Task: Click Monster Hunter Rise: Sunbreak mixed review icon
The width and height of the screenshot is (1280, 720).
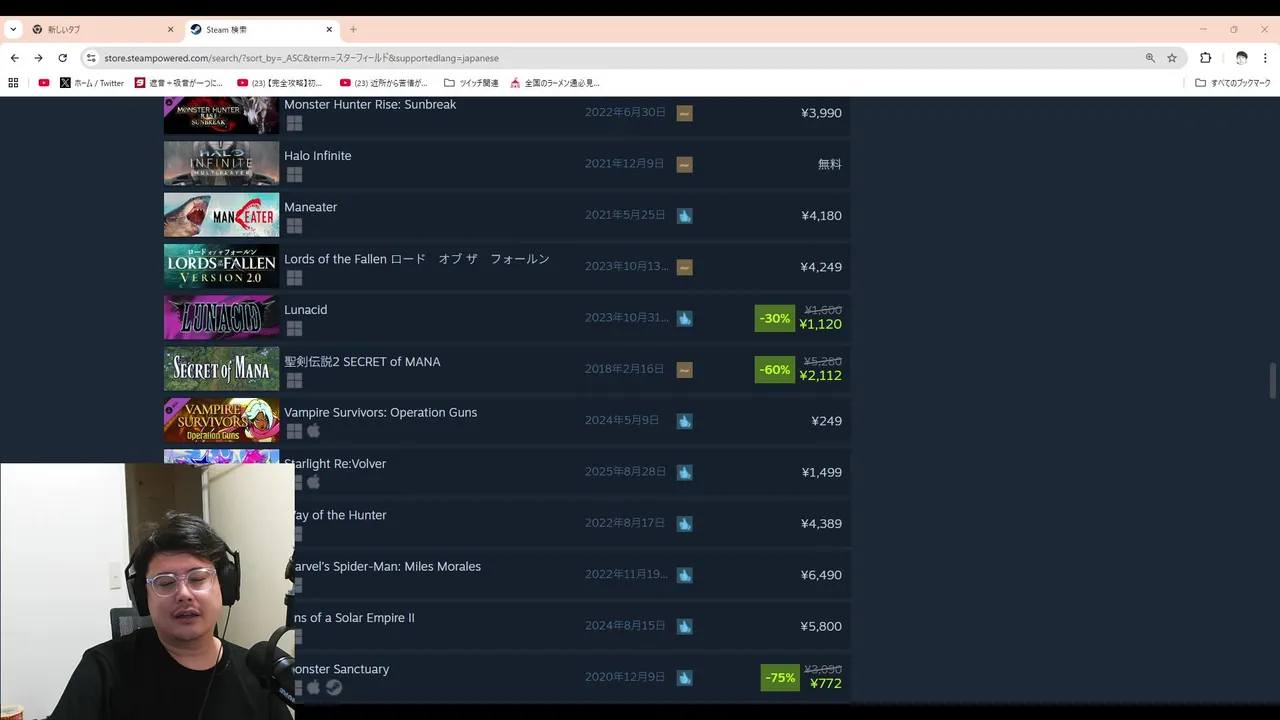Action: [x=684, y=113]
